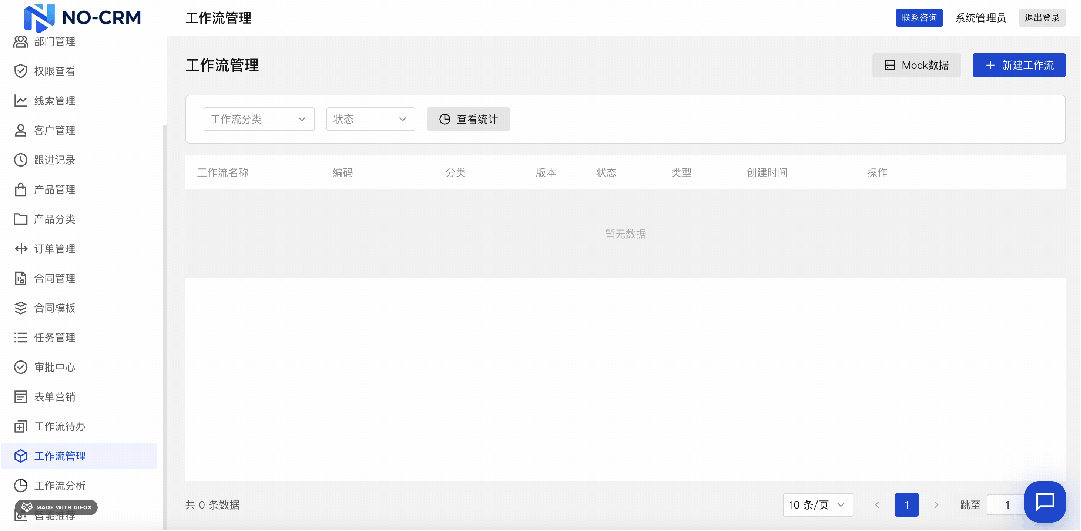Open 客户管理 via its person icon
This screenshot has height=531, width=1081.
[21, 130]
